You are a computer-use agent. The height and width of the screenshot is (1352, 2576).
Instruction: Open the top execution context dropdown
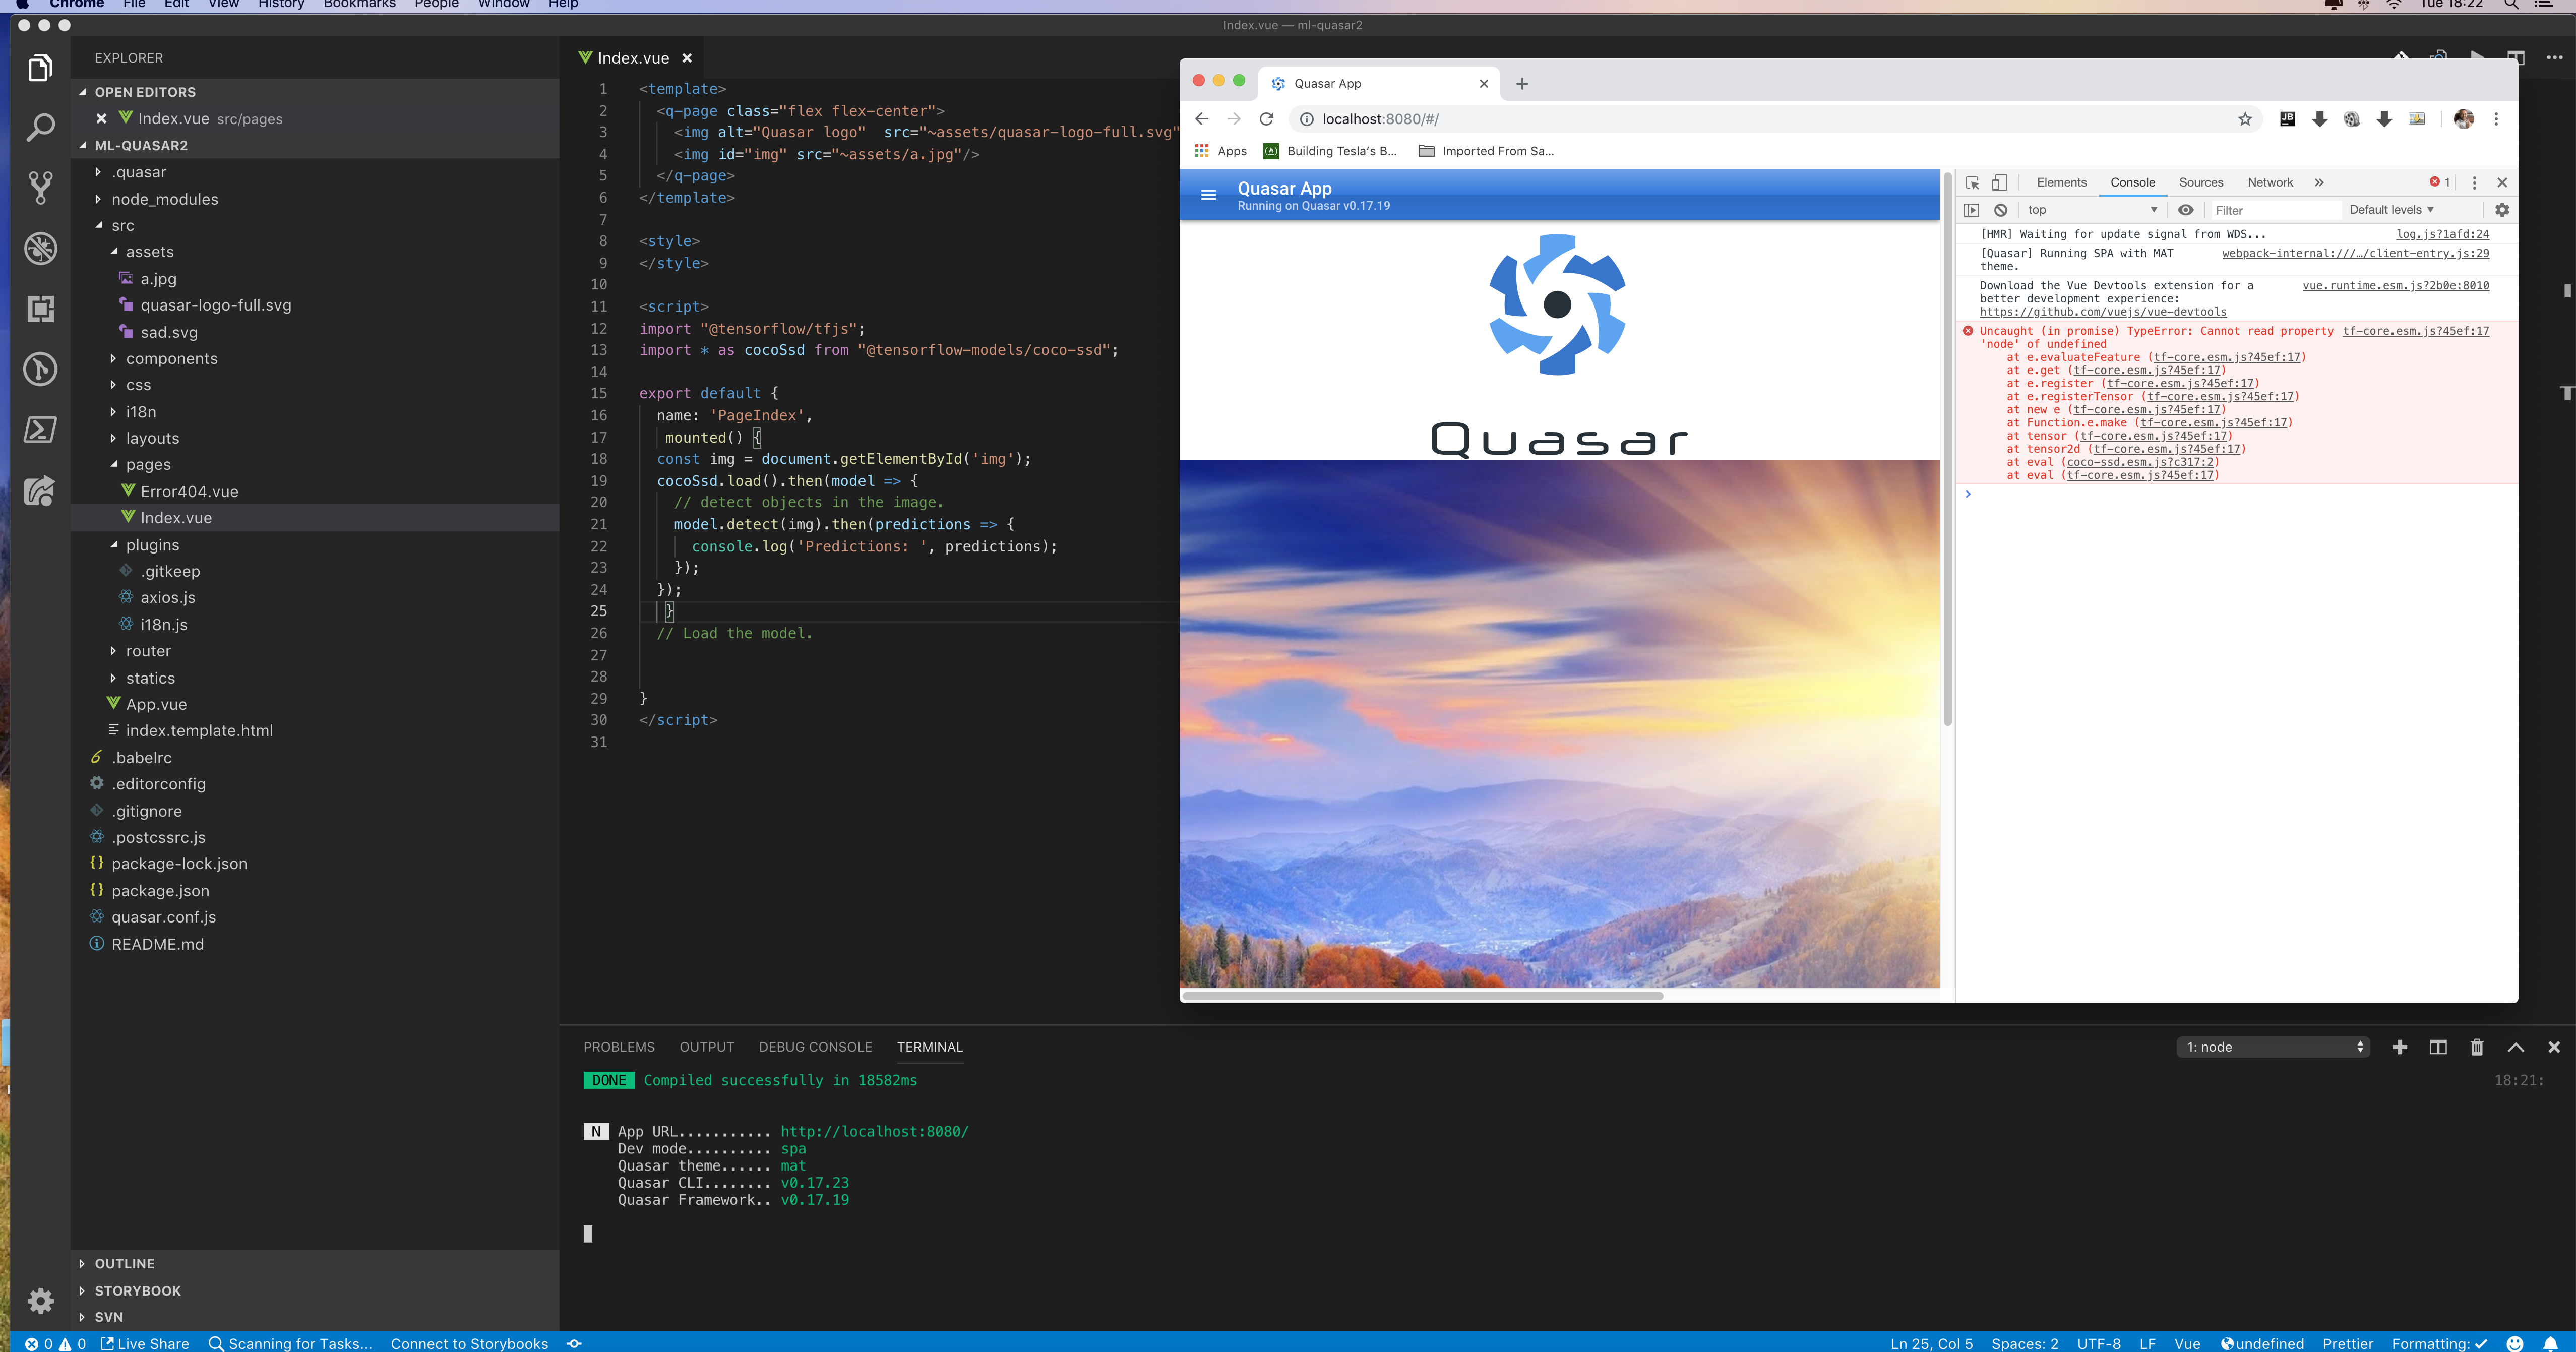tap(2092, 210)
